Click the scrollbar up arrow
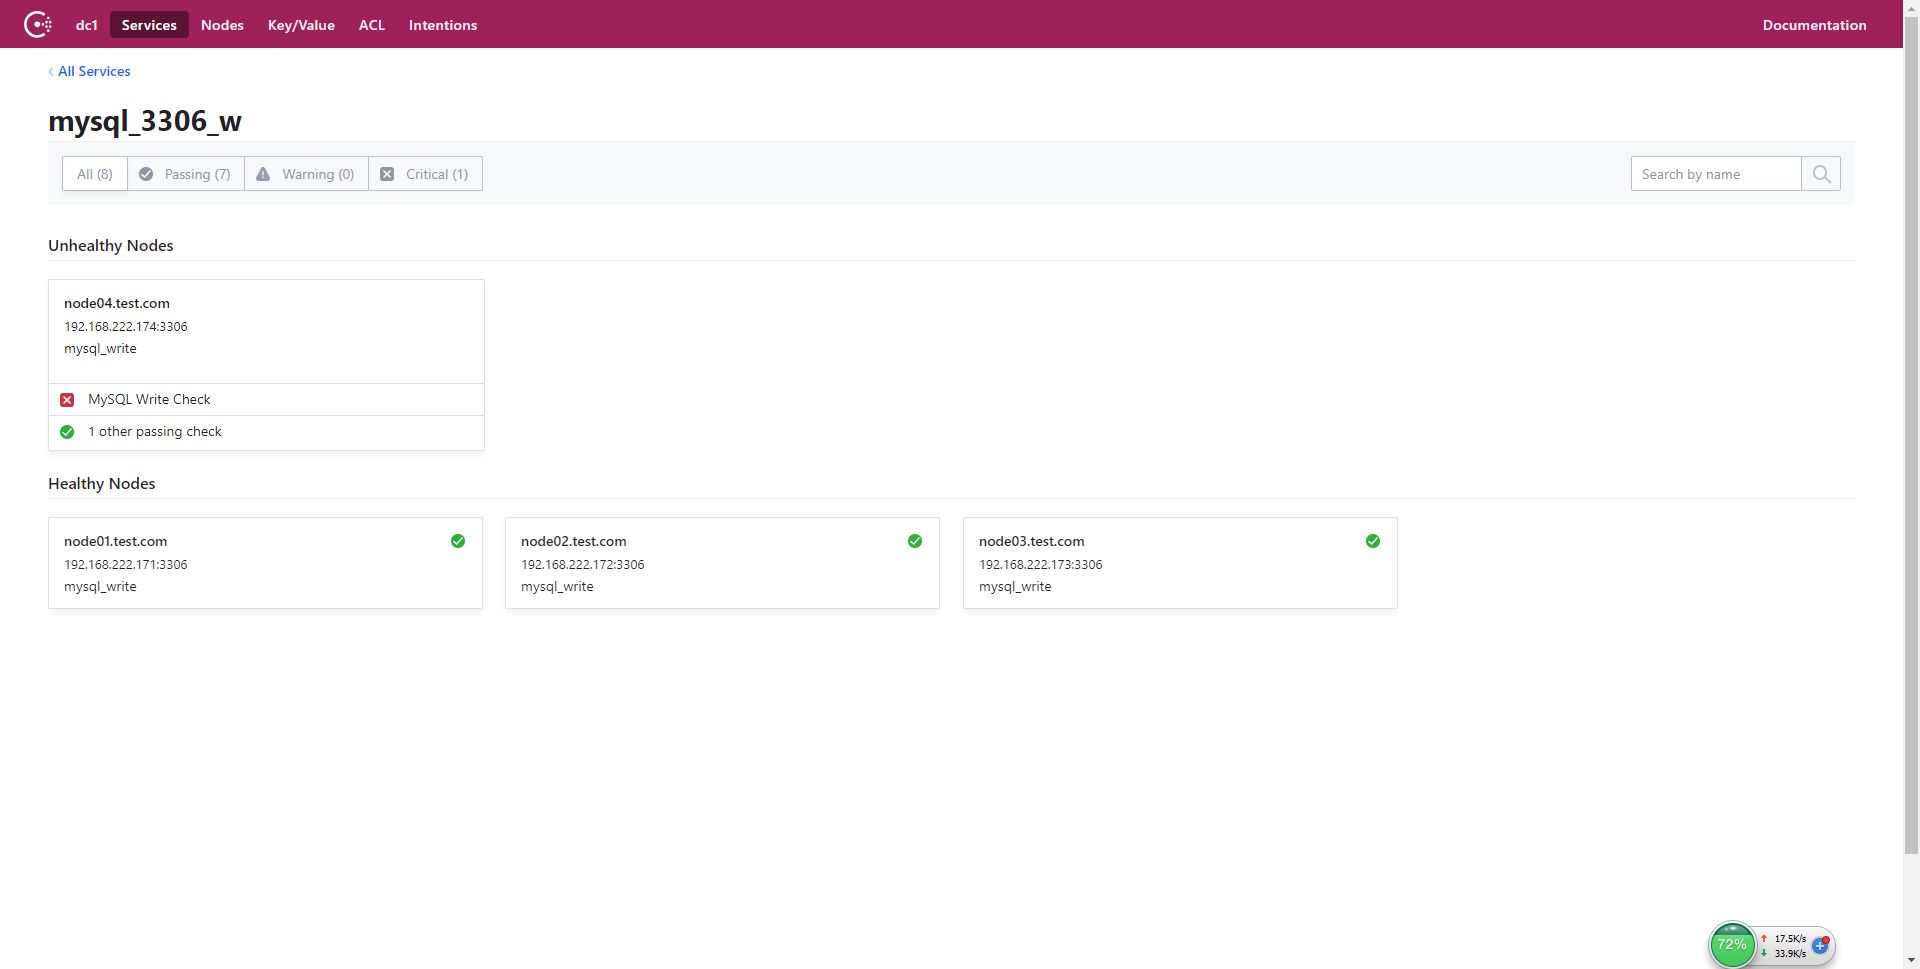1920x969 pixels. 1911,7
